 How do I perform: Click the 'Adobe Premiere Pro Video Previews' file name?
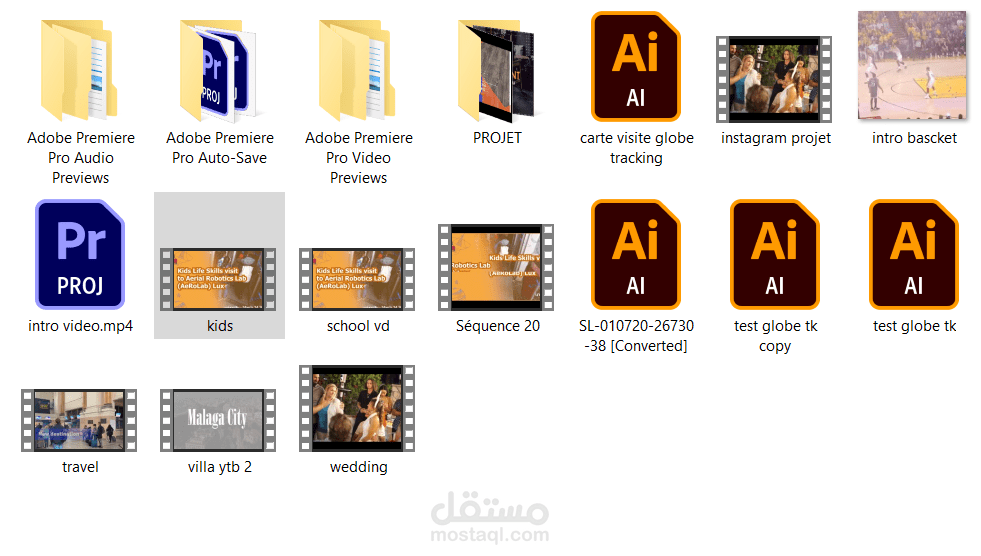[358, 158]
